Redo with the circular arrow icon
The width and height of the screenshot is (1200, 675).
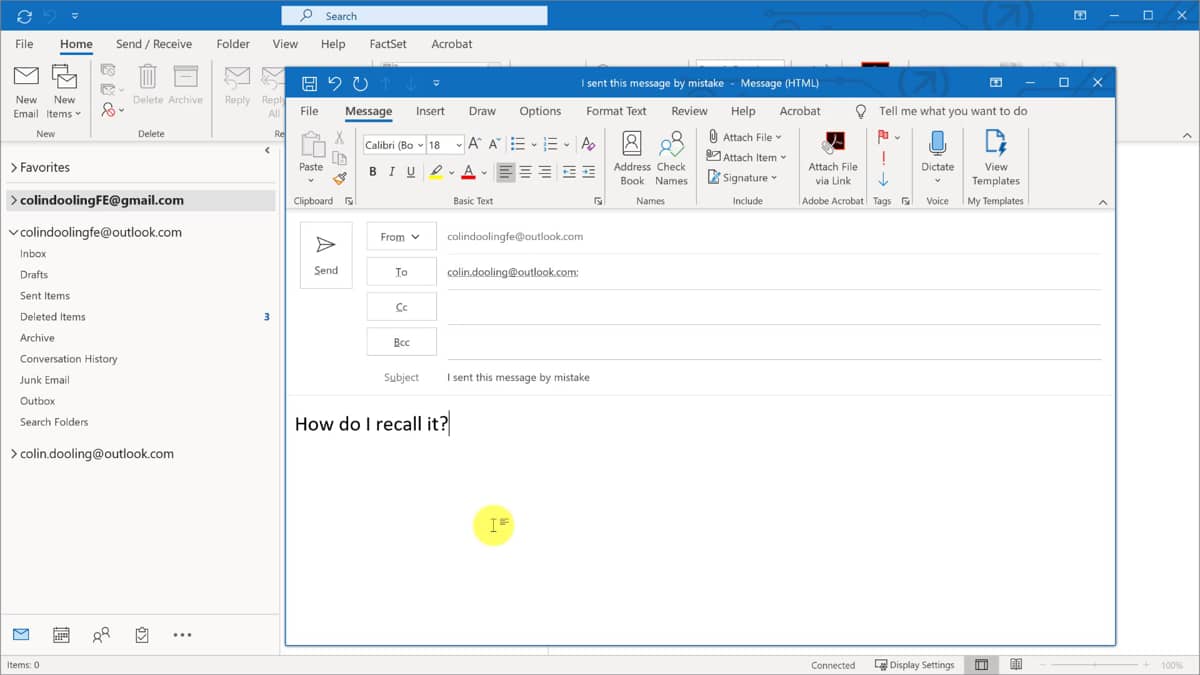(360, 83)
